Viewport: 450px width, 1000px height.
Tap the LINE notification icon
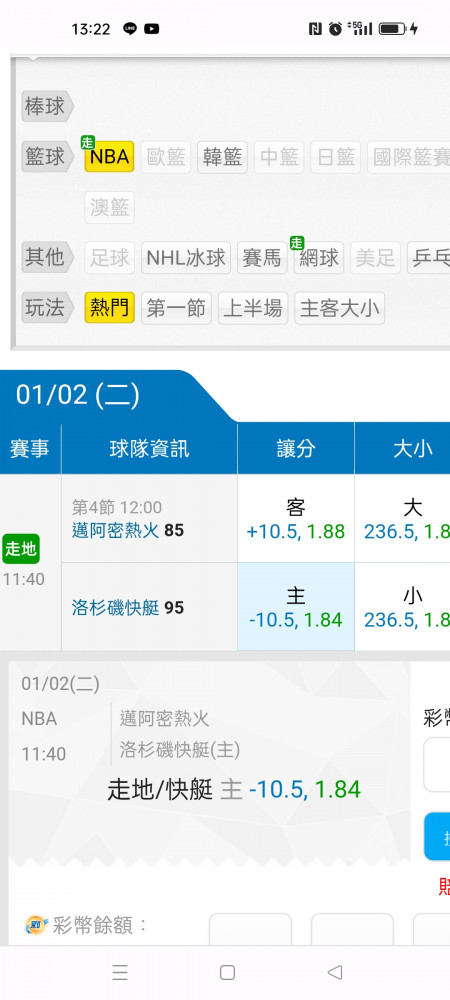click(130, 29)
